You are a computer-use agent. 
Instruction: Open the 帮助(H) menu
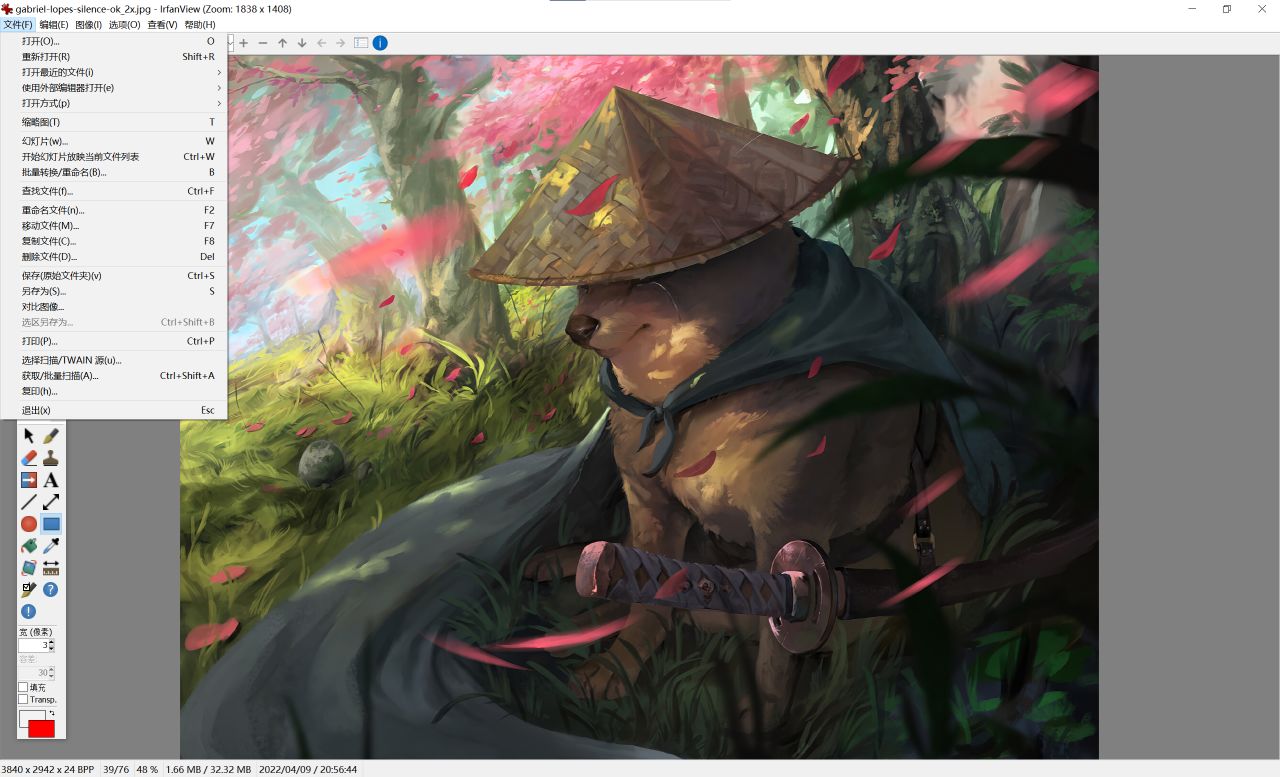pyautogui.click(x=200, y=25)
